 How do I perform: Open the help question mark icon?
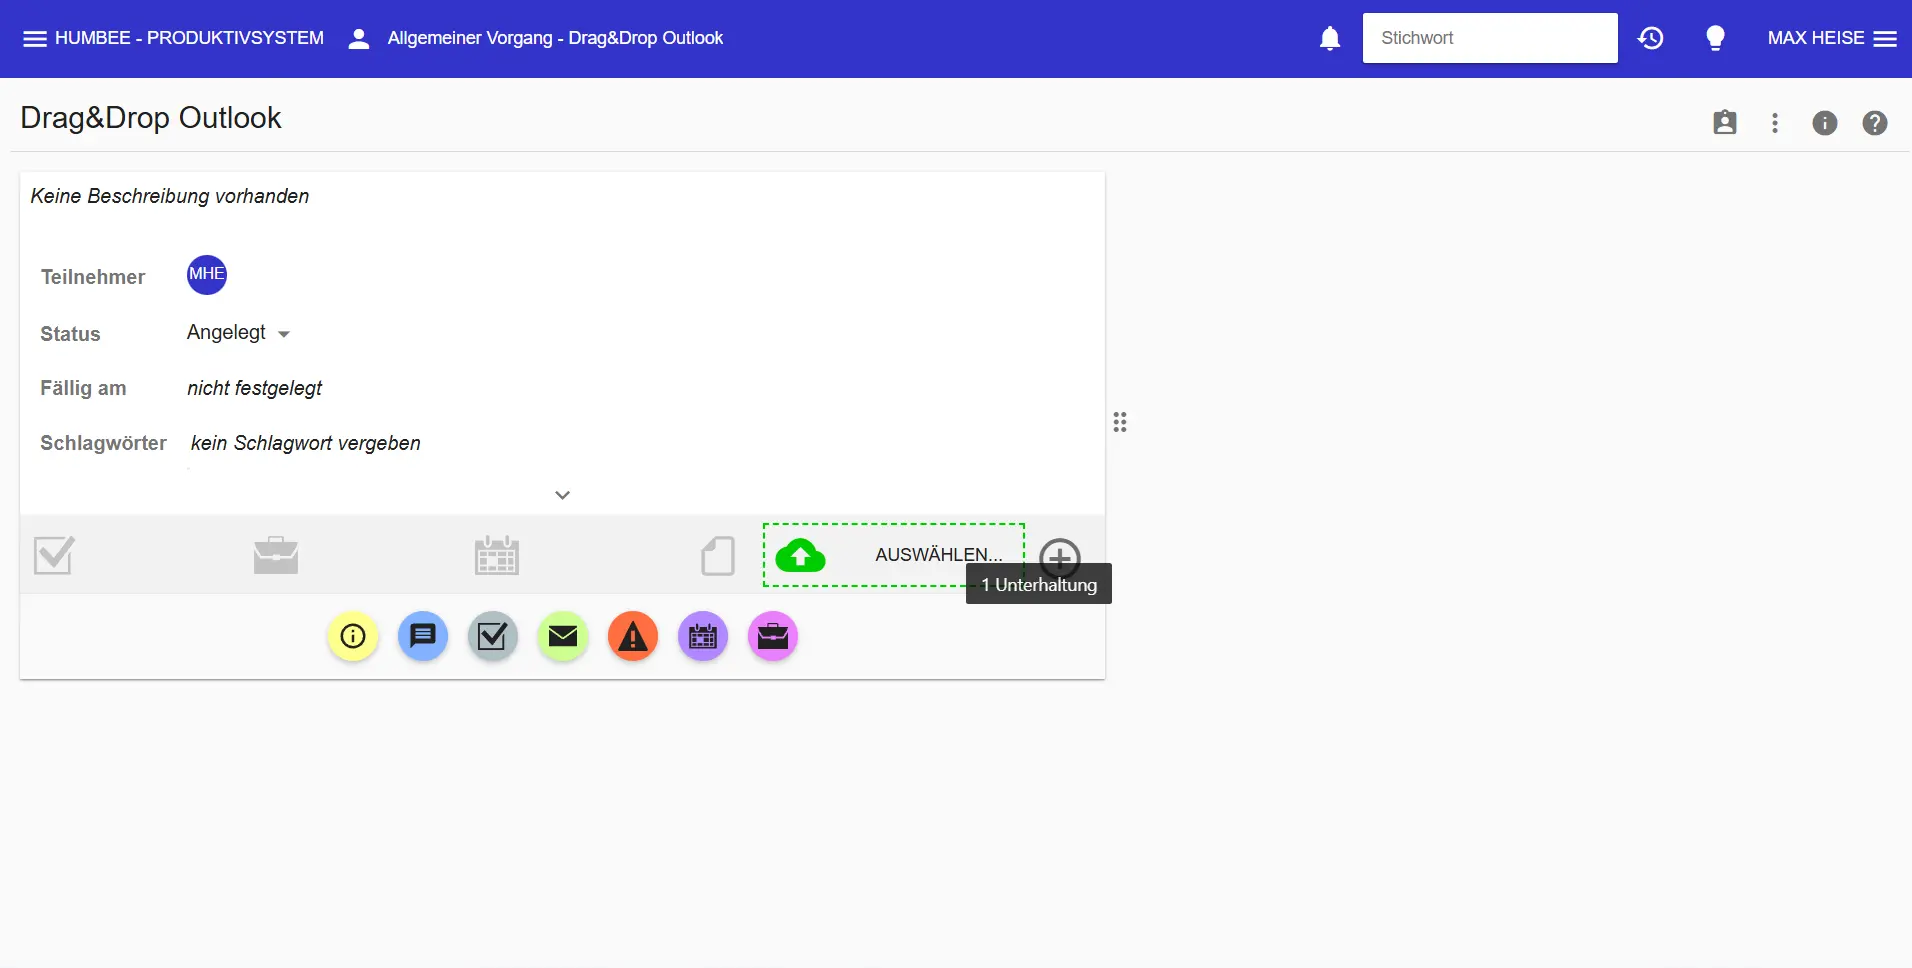pyautogui.click(x=1875, y=122)
